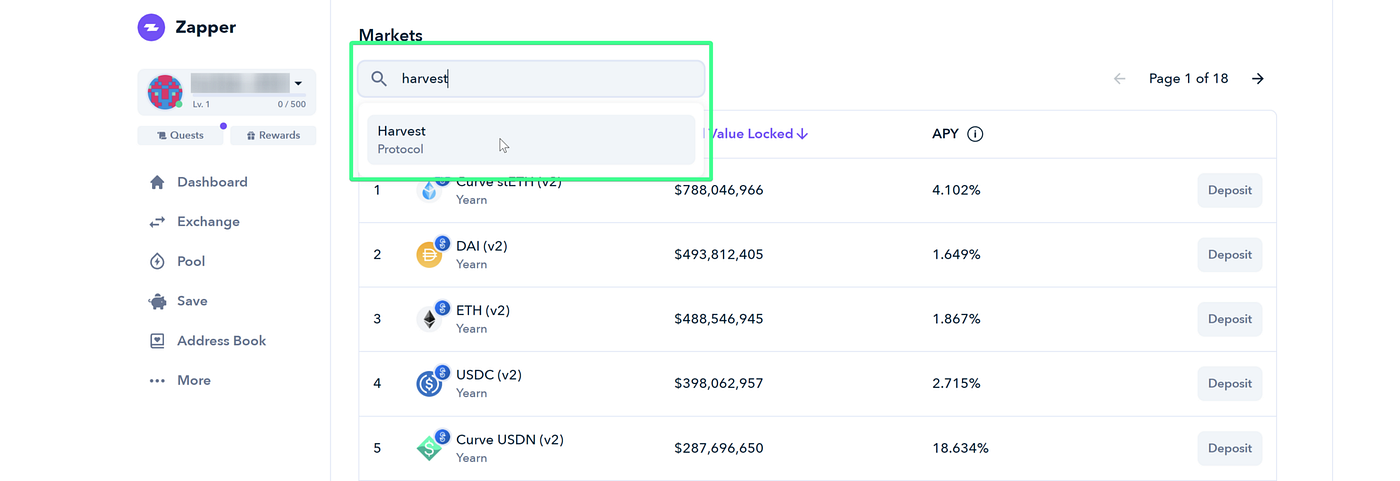Image resolution: width=1400 pixels, height=481 pixels.
Task: Open the Dashboard home icon
Action: point(157,182)
